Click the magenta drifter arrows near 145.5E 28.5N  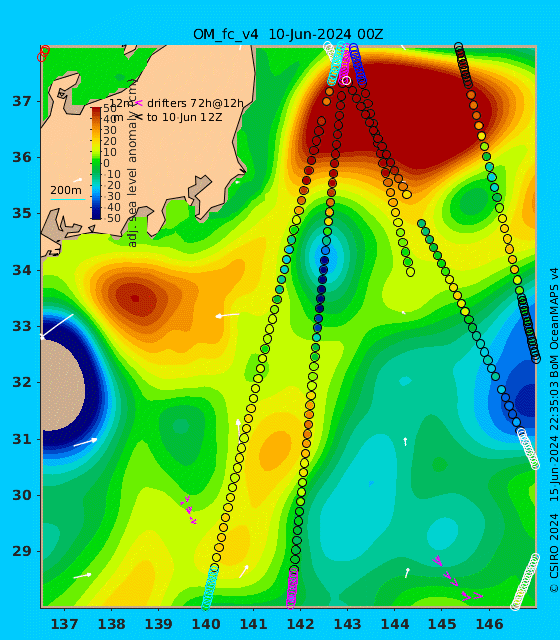pyautogui.click(x=458, y=578)
